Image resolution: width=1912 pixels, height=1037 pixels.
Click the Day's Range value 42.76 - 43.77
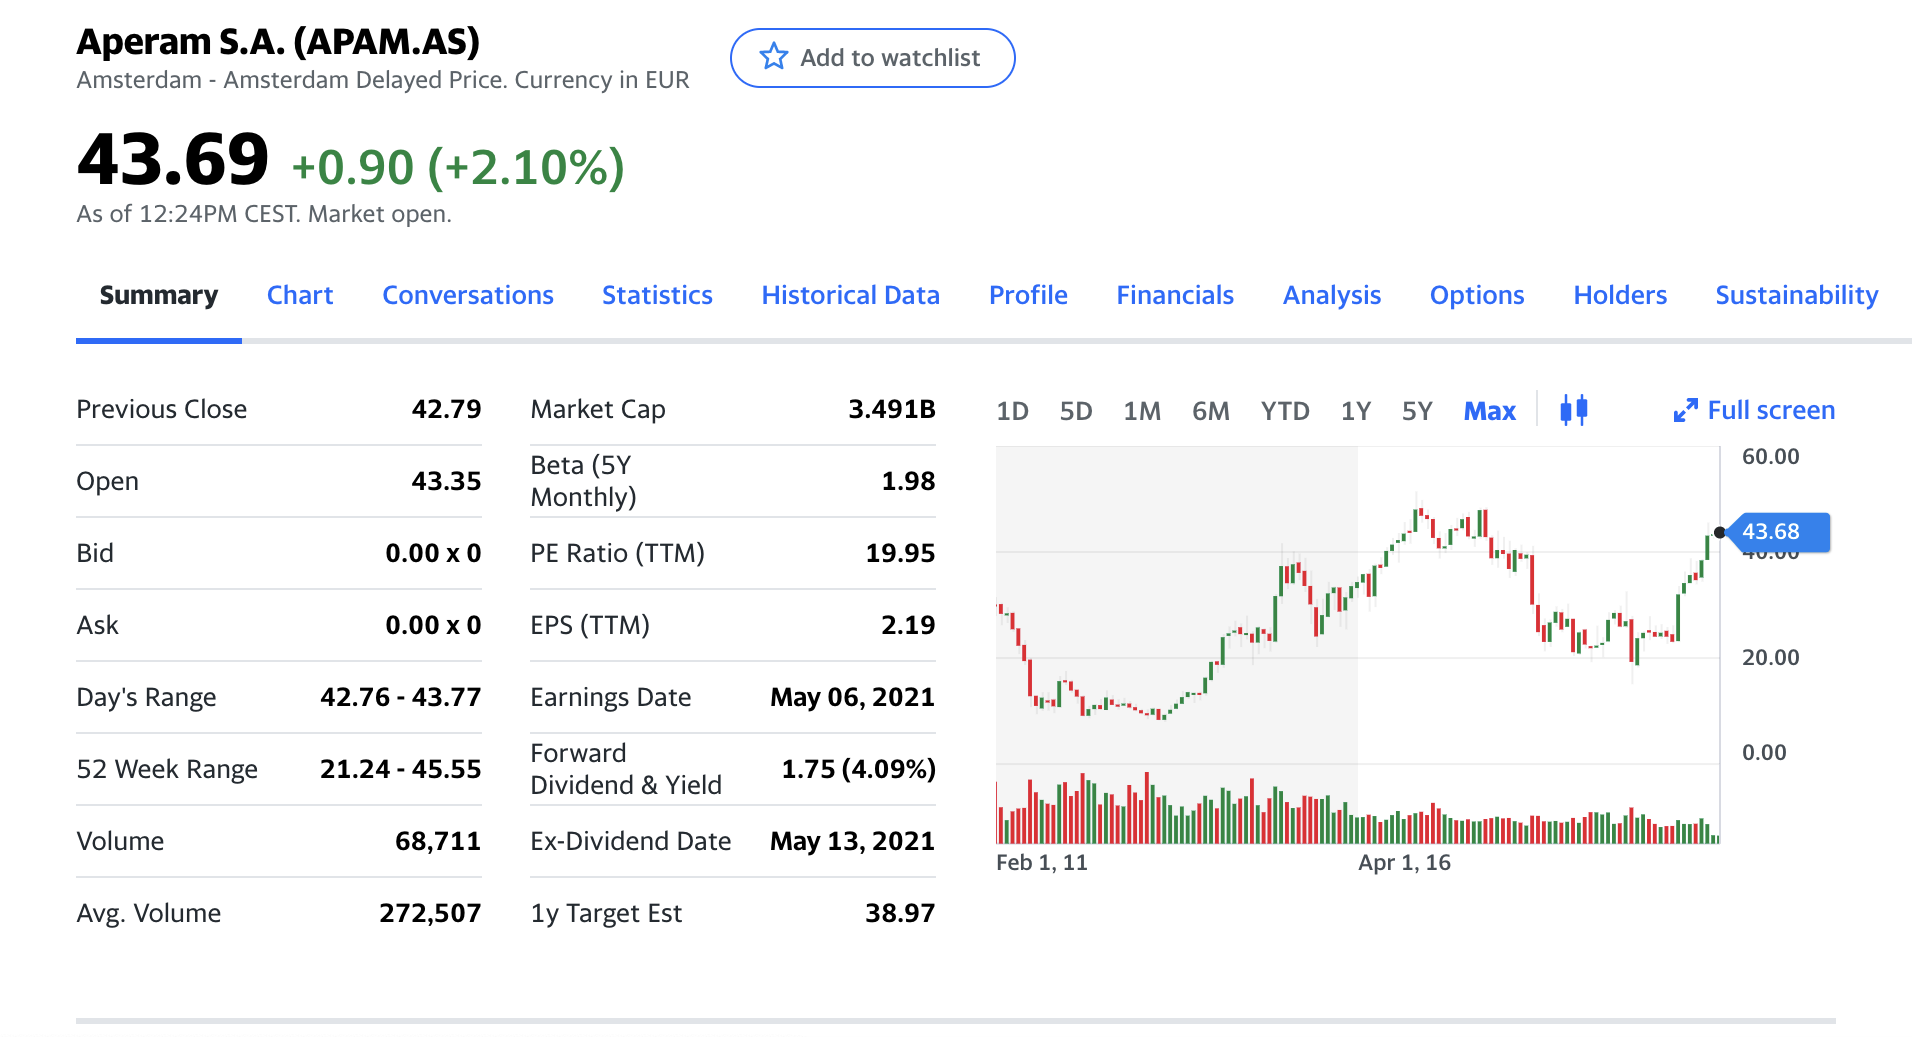[x=400, y=697]
